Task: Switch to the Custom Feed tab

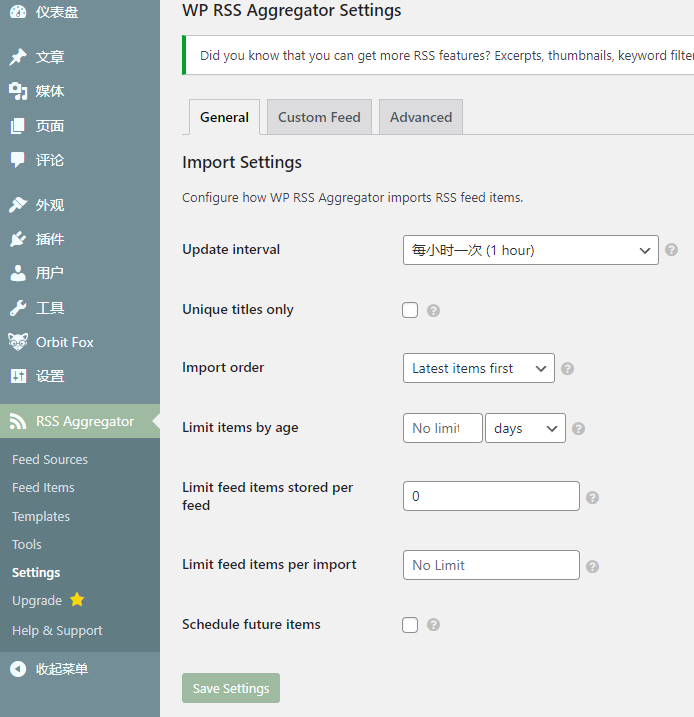Action: click(319, 117)
